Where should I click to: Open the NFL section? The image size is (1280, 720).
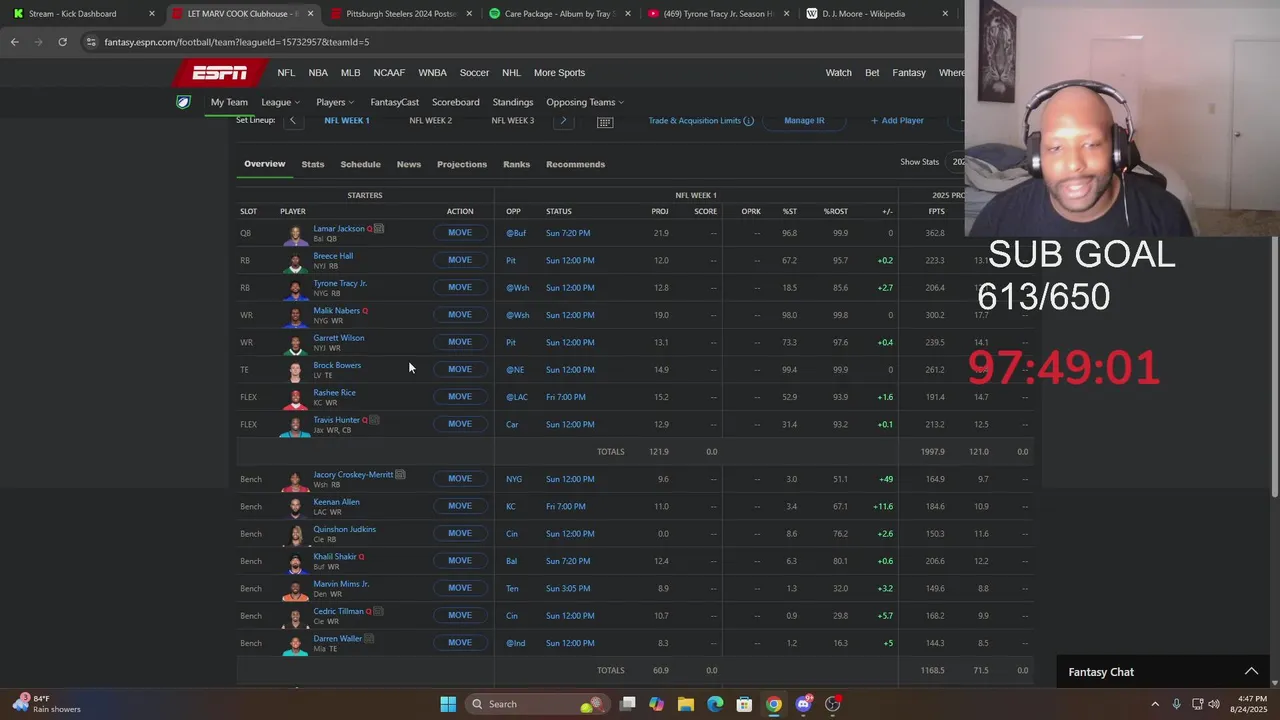click(x=286, y=73)
